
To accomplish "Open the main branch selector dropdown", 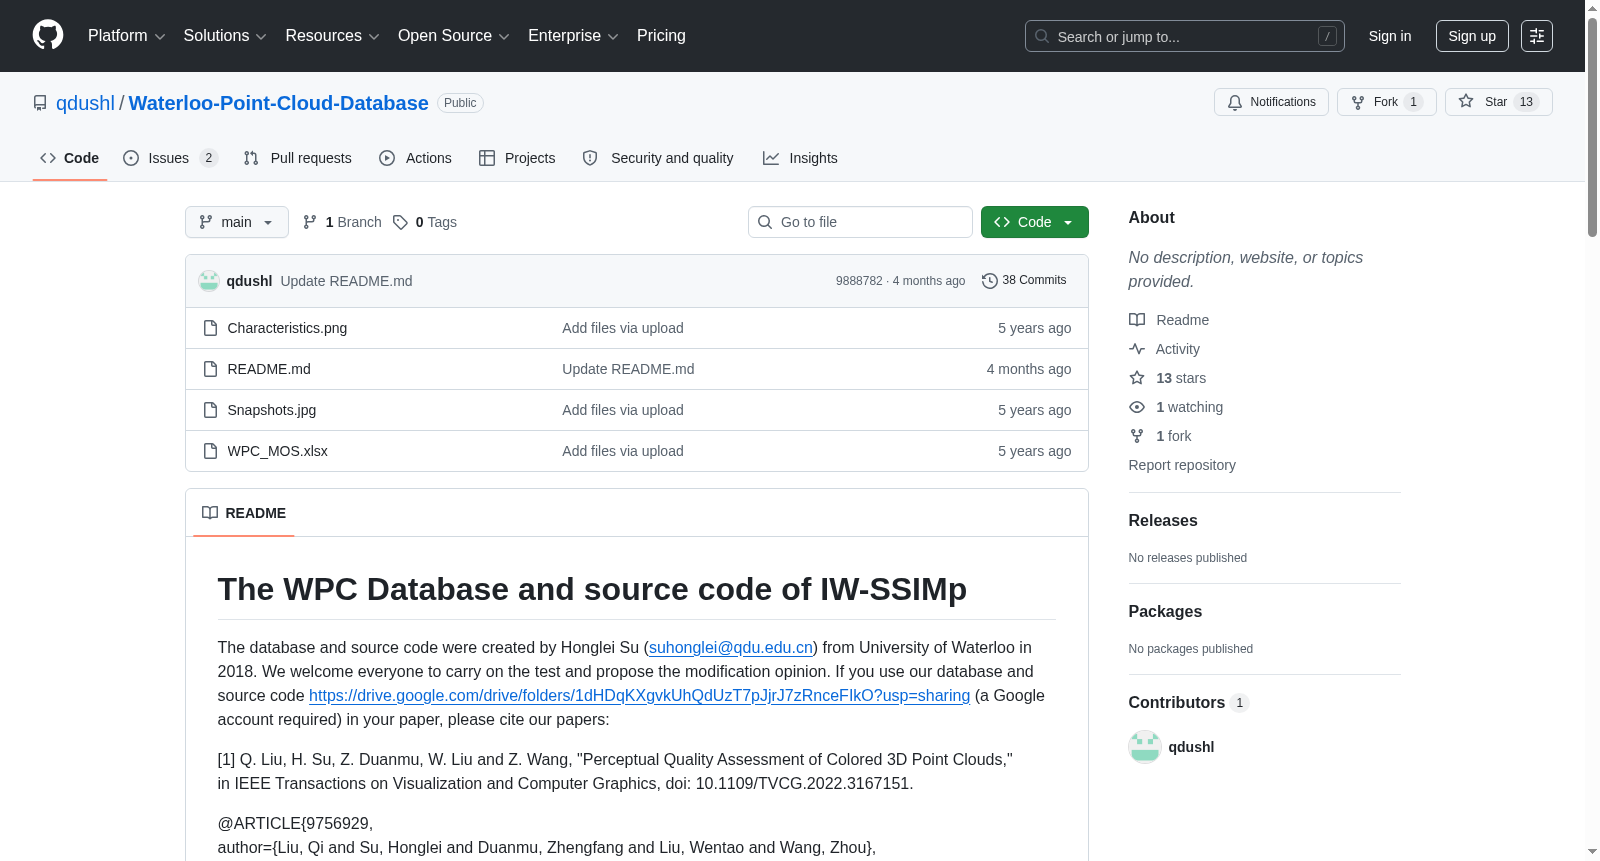I will click(x=237, y=222).
